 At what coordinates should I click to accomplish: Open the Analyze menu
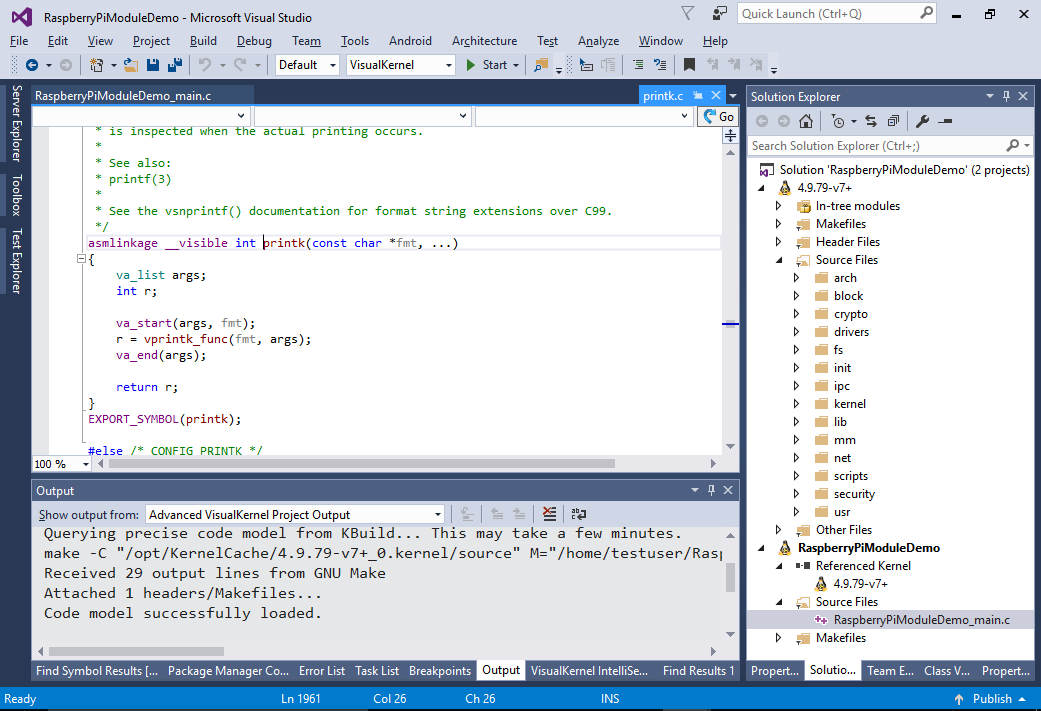click(598, 41)
